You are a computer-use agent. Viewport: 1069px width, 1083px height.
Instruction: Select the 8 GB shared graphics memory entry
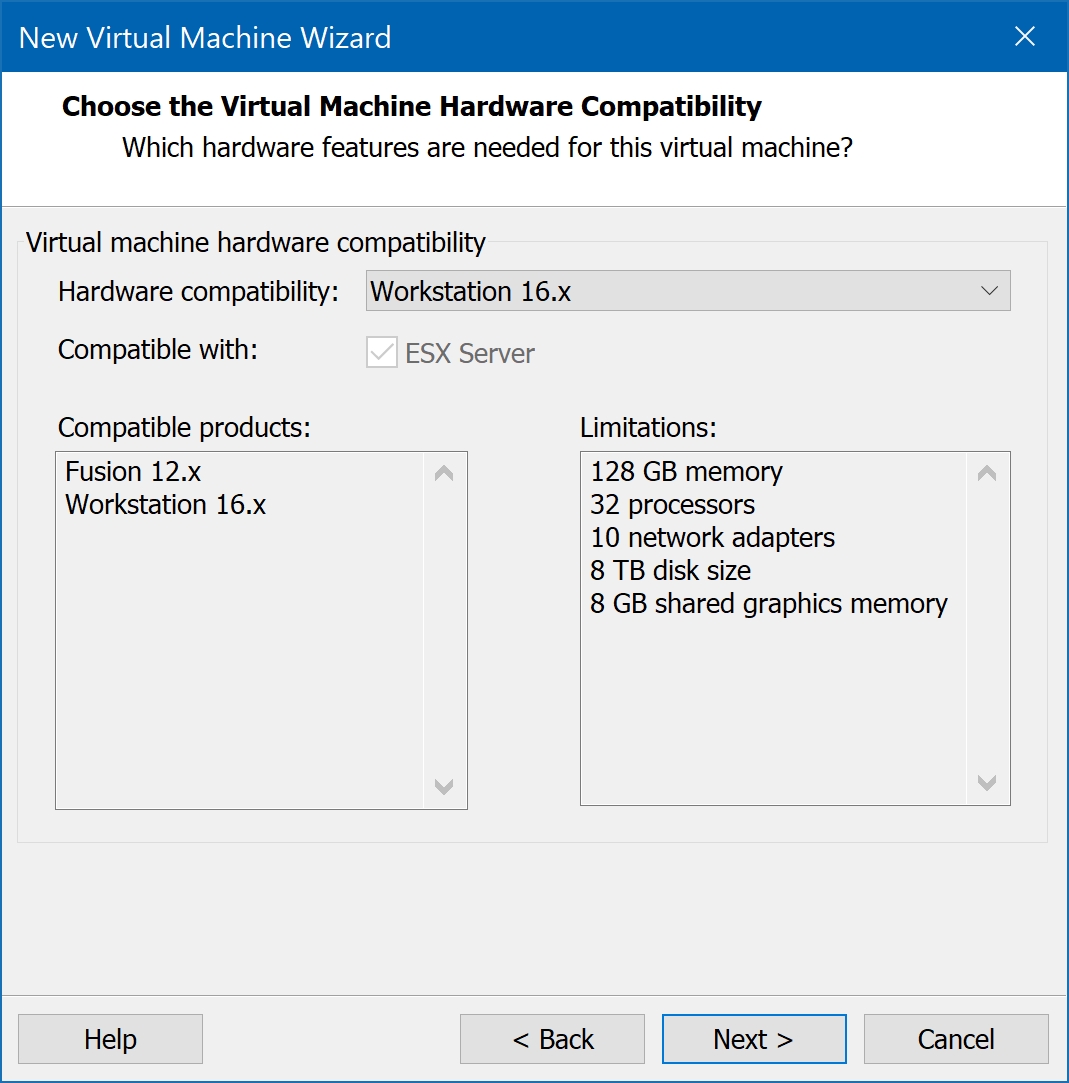(x=769, y=604)
